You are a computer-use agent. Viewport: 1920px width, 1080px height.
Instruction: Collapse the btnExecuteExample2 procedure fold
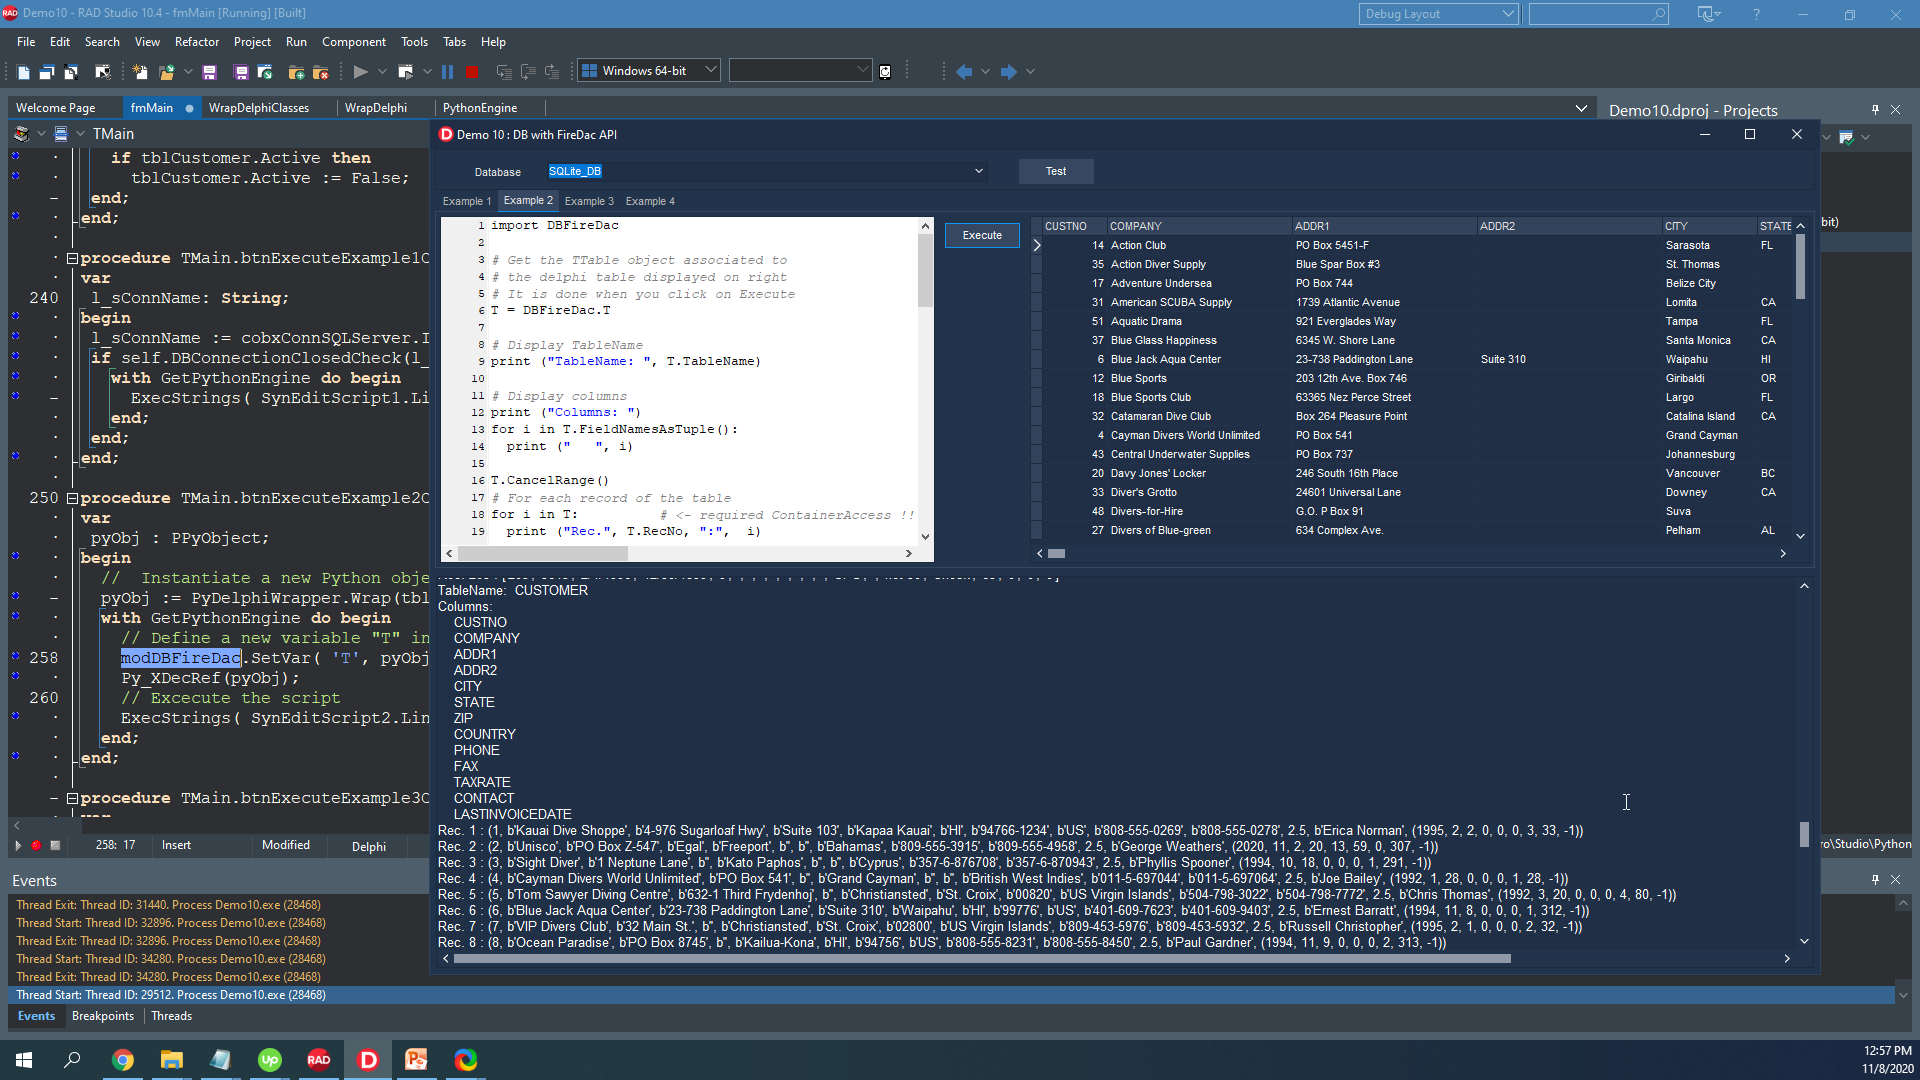(72, 498)
